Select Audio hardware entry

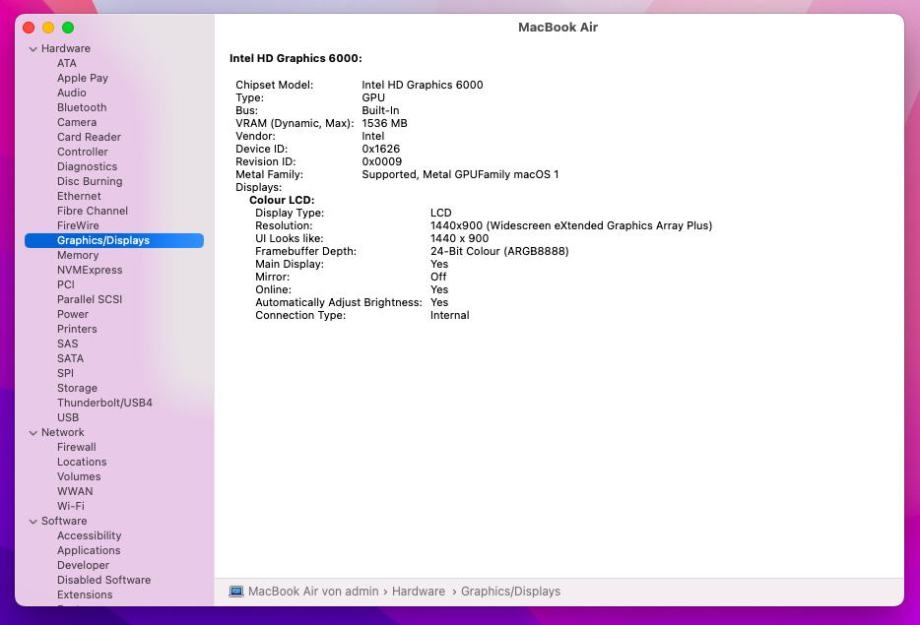tap(72, 93)
